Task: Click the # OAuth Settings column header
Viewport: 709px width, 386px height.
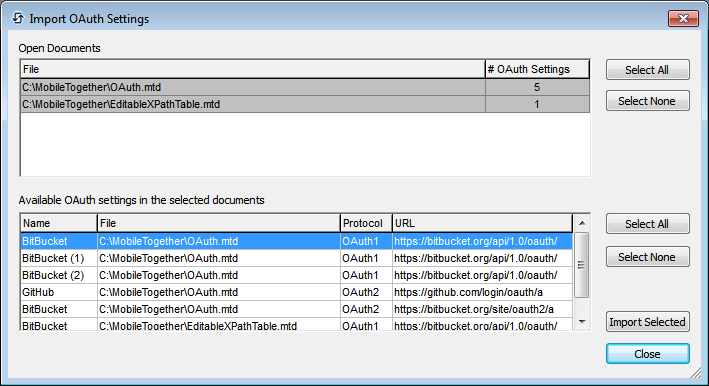Action: click(x=537, y=69)
